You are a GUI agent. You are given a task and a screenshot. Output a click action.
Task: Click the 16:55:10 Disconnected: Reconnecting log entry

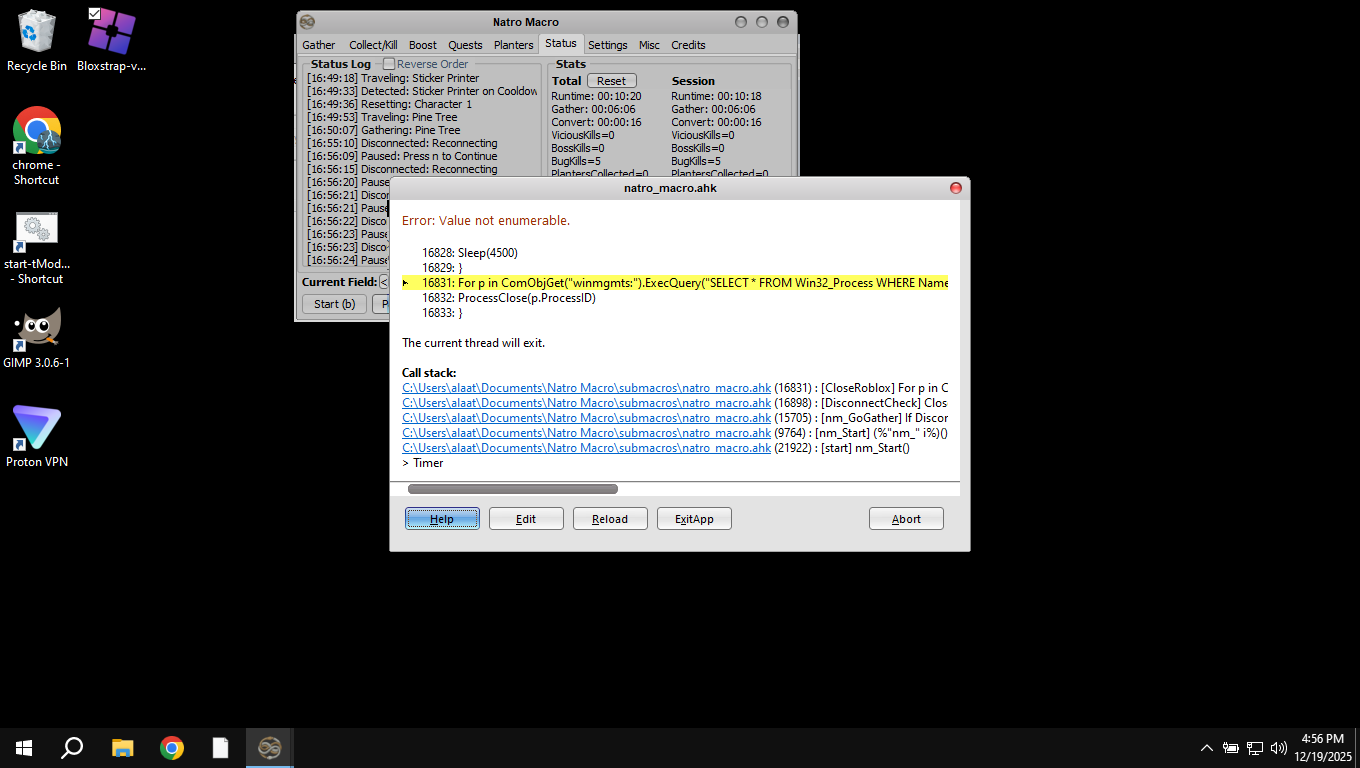click(402, 143)
